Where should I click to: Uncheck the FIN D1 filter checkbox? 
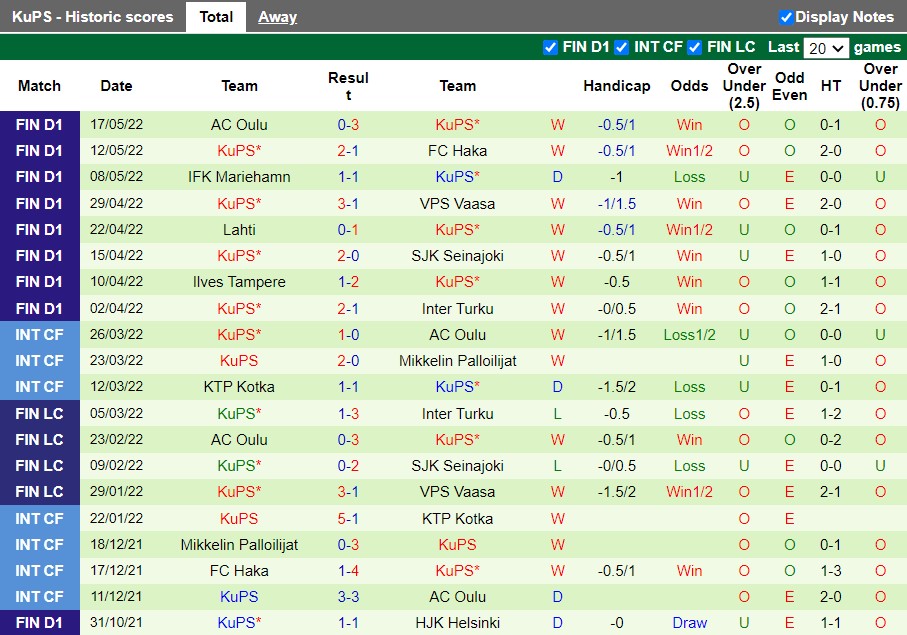pos(550,47)
